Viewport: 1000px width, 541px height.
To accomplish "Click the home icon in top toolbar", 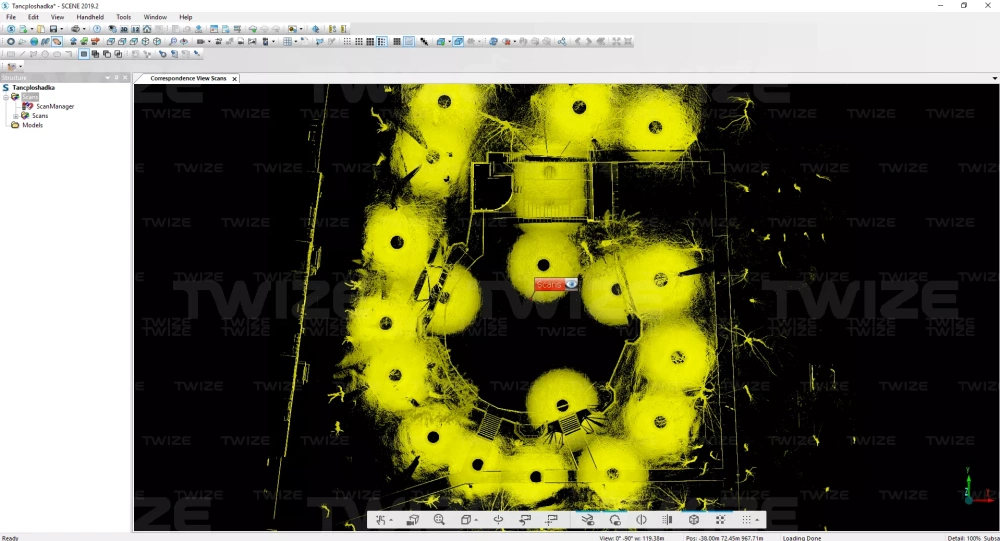I will [146, 29].
